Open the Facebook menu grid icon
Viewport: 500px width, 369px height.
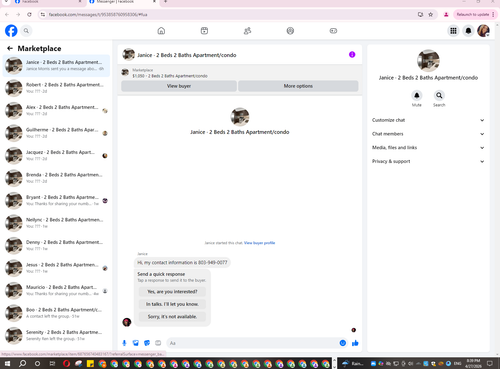(453, 31)
